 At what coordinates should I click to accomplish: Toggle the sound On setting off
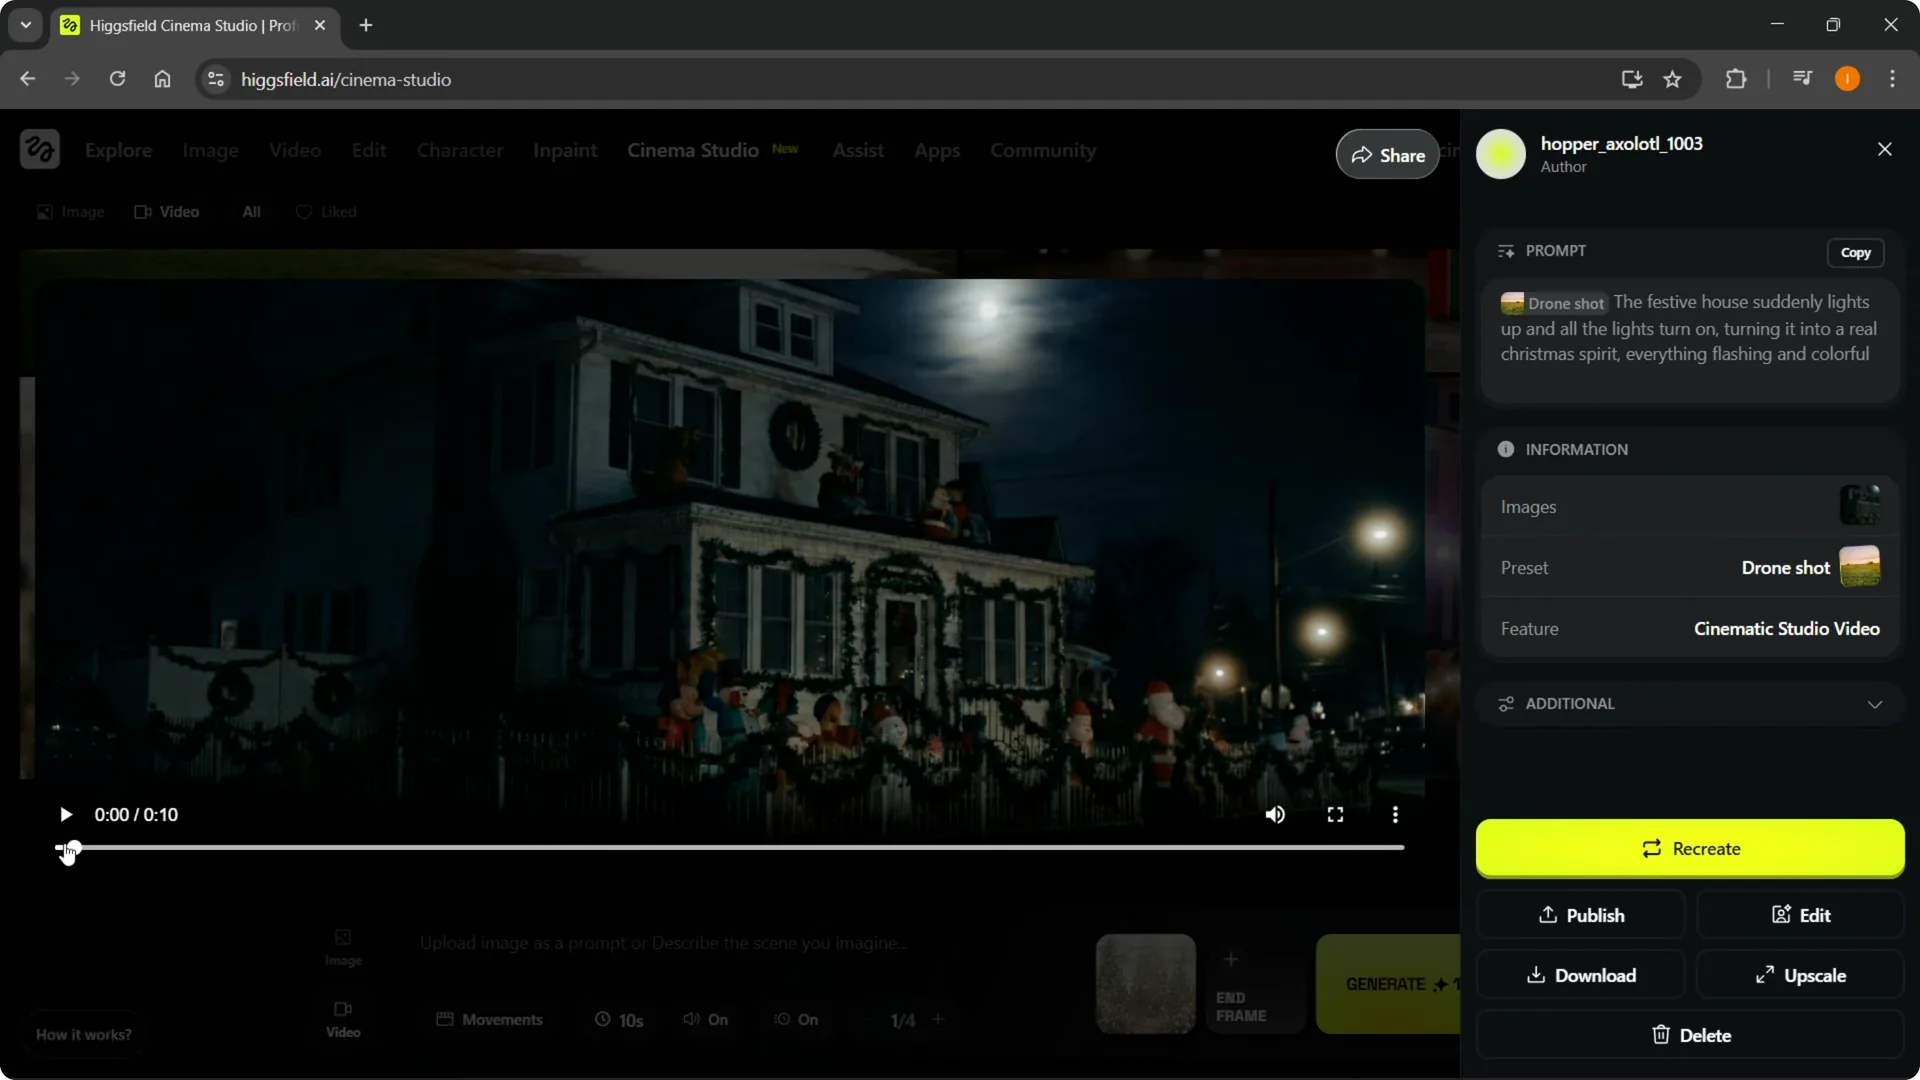(706, 1019)
